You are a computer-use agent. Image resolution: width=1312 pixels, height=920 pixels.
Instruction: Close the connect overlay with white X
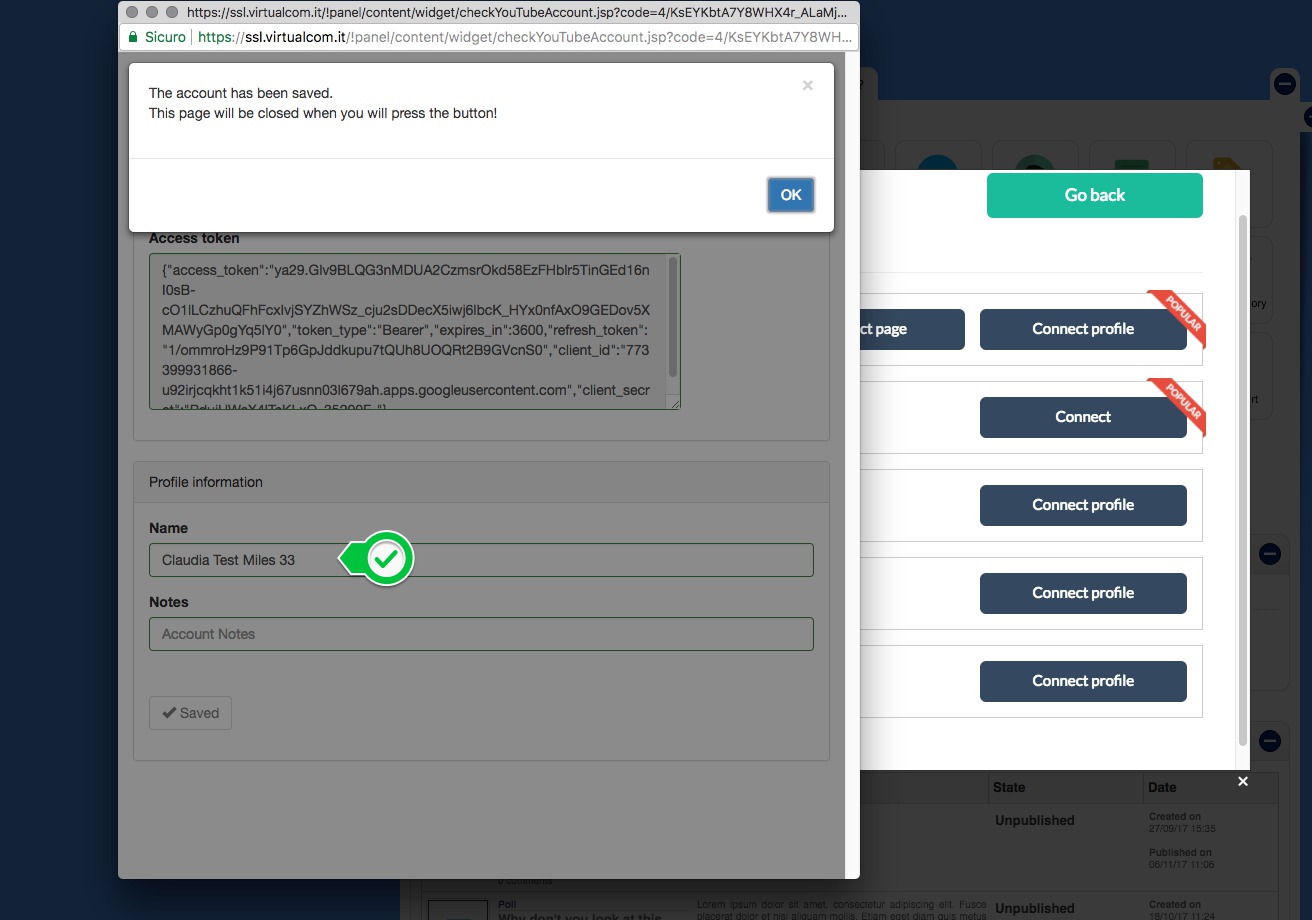point(1243,781)
